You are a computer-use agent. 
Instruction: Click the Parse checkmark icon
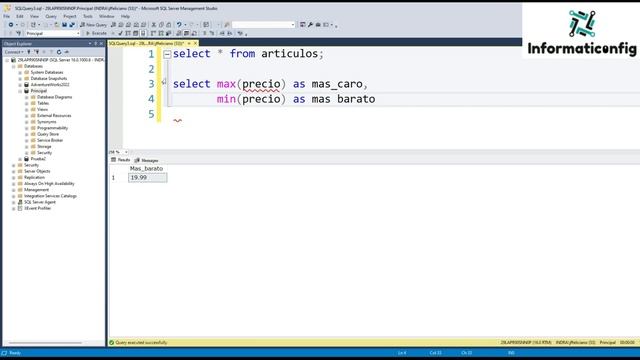click(120, 33)
